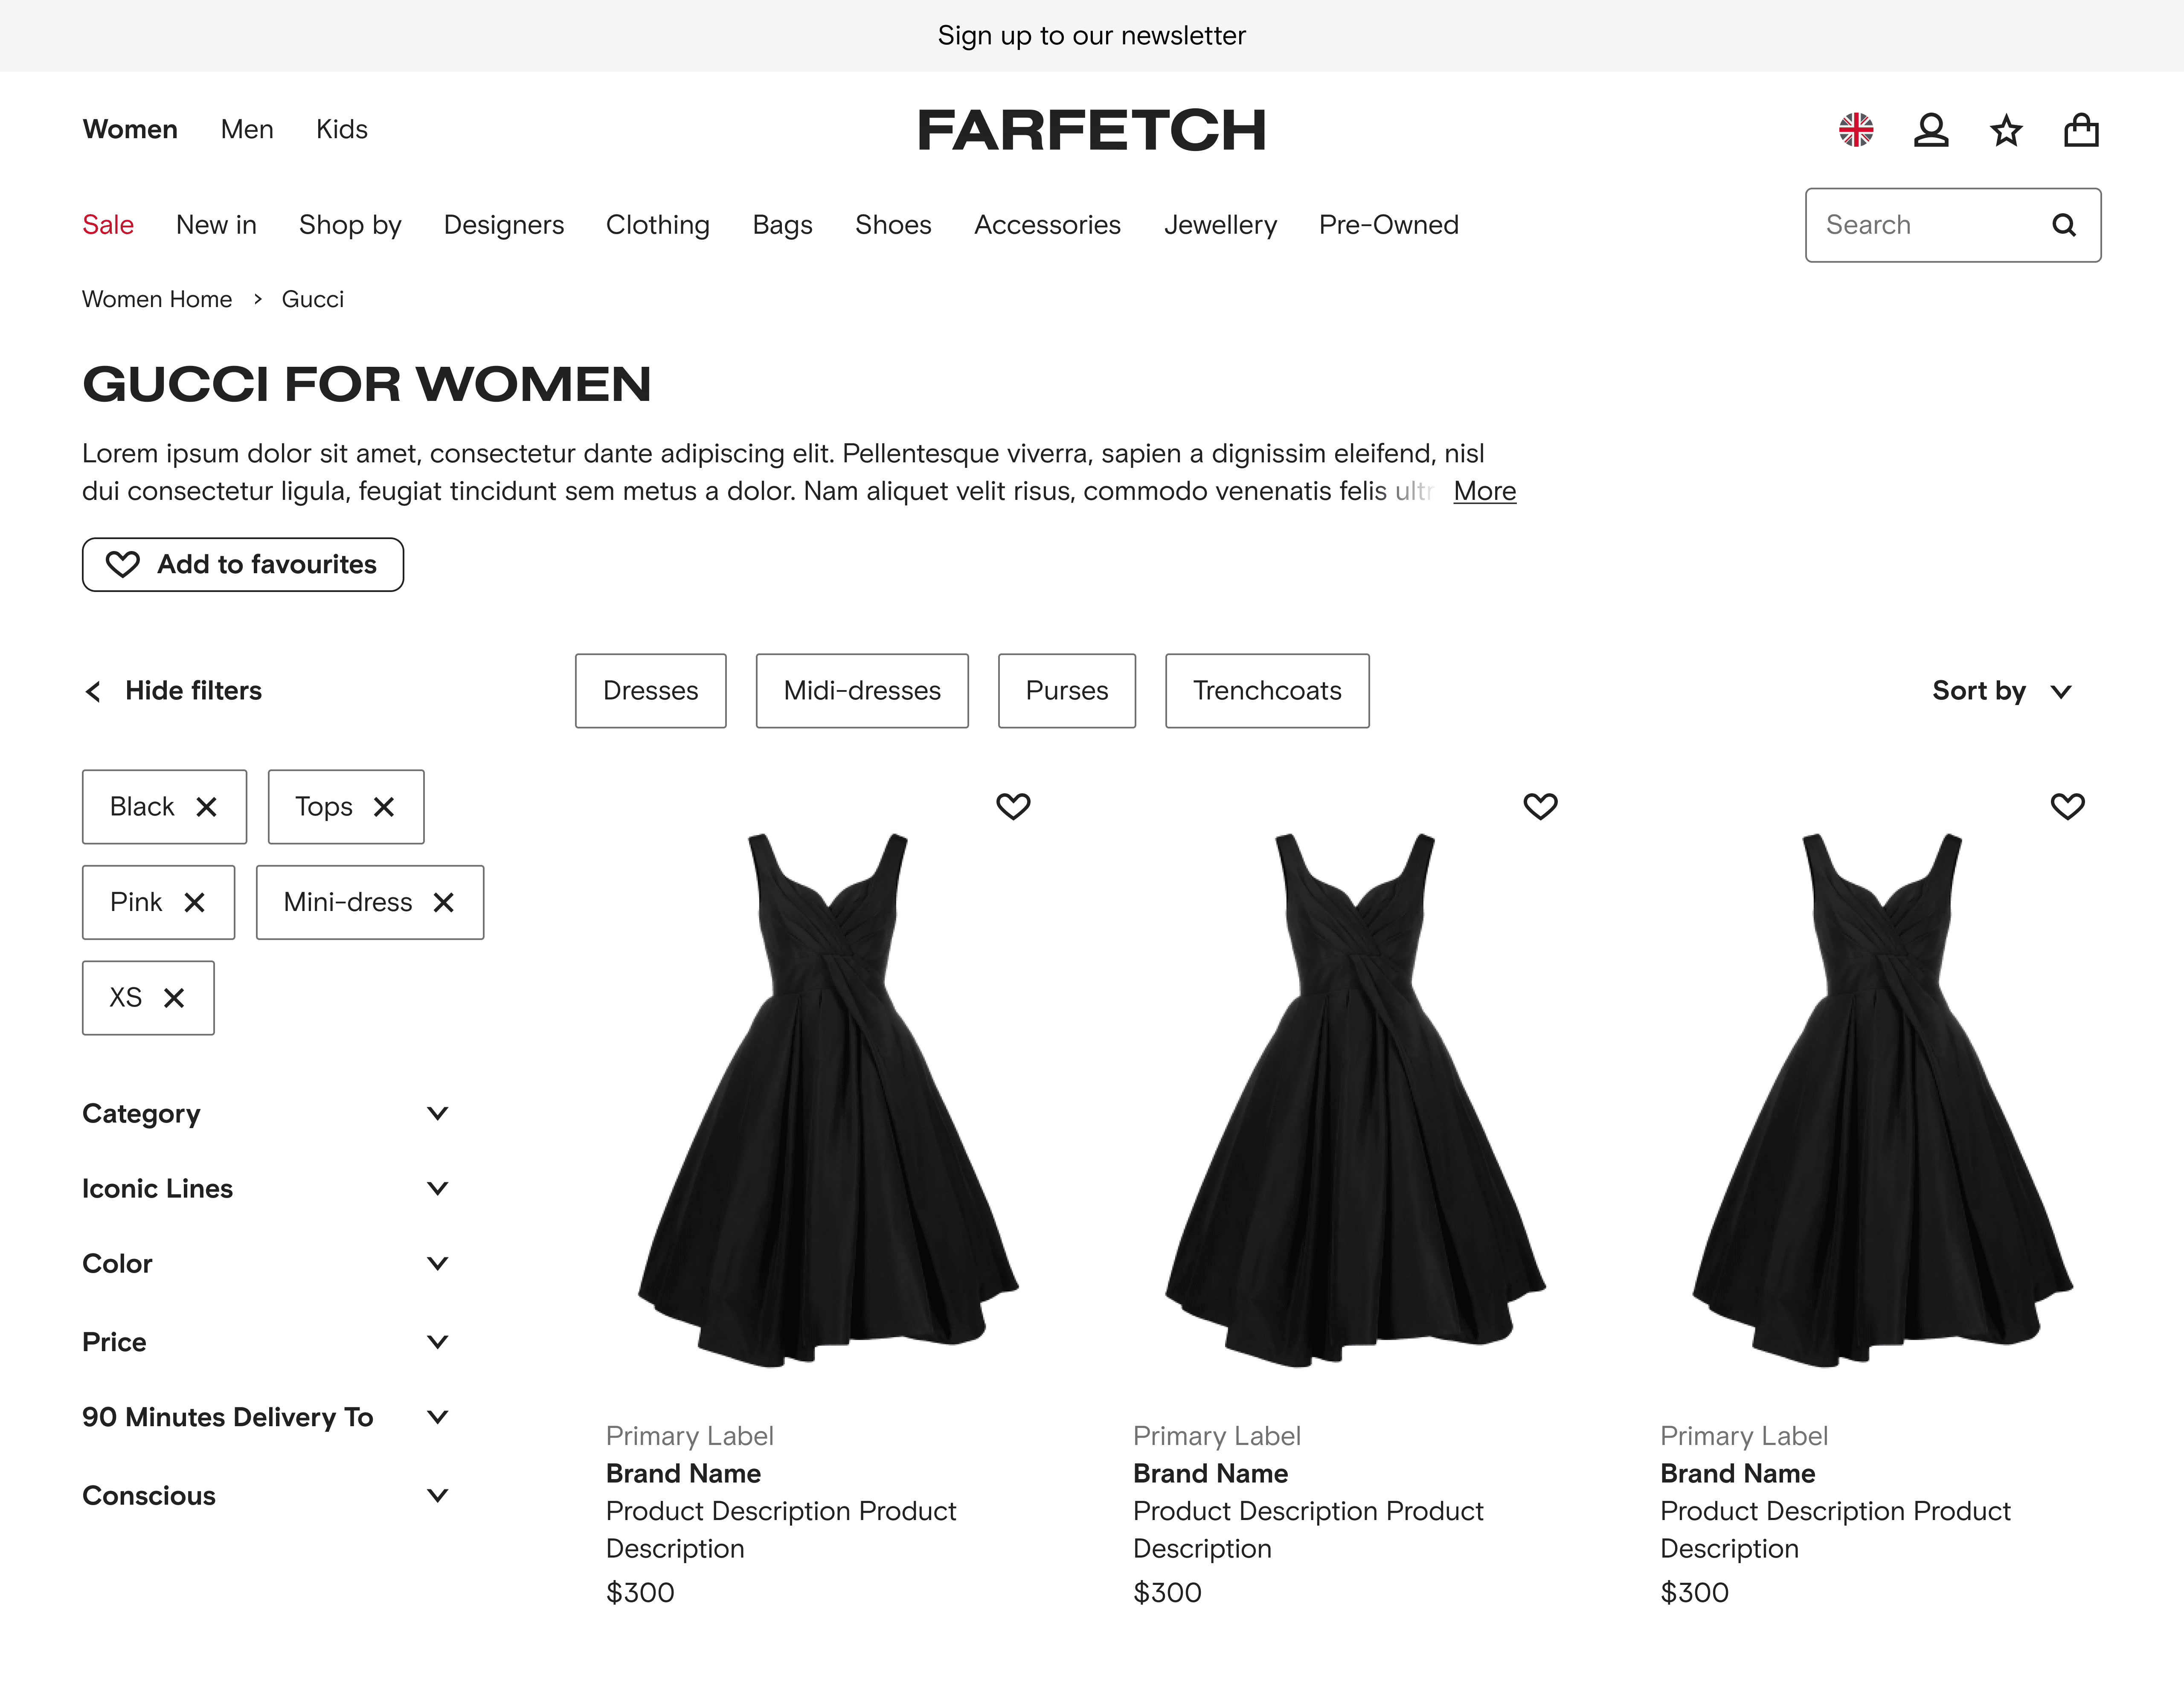
Task: Select the Trenchcoats category chip
Action: [1267, 691]
